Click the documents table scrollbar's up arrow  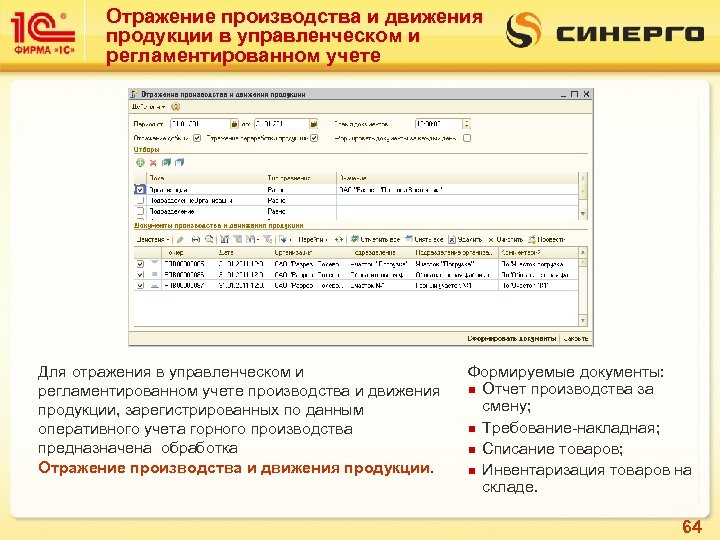click(x=583, y=252)
